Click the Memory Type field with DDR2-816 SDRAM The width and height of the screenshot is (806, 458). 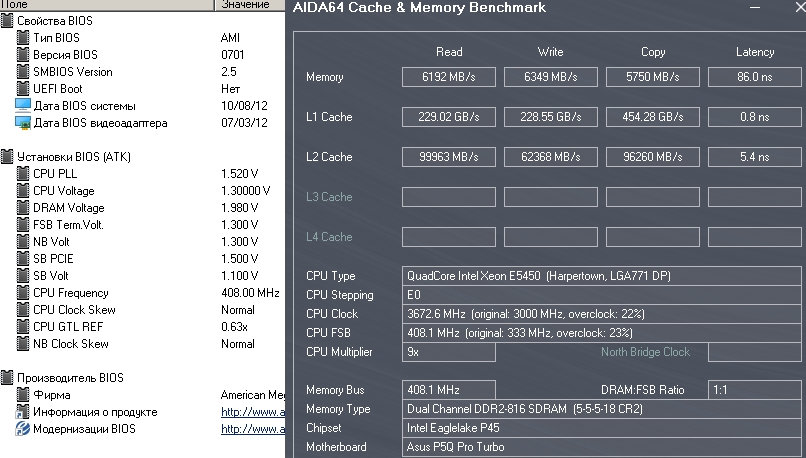pos(602,409)
